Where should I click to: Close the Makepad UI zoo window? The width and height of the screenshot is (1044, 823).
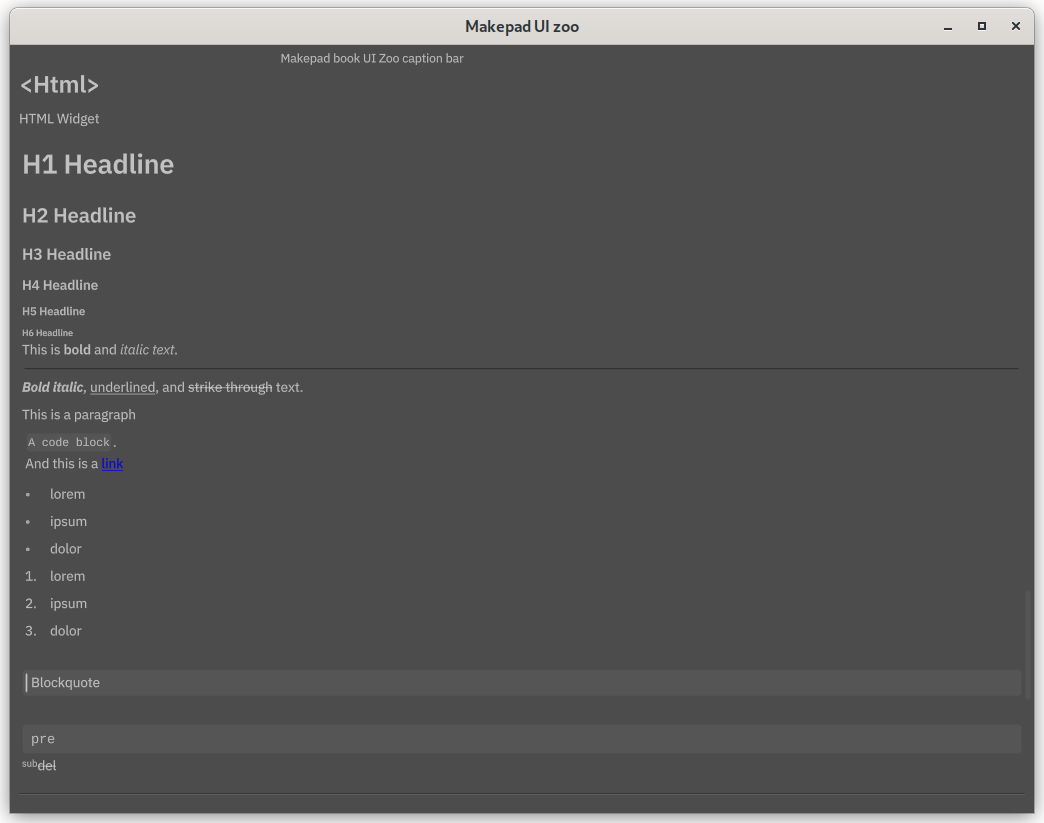(x=1016, y=27)
